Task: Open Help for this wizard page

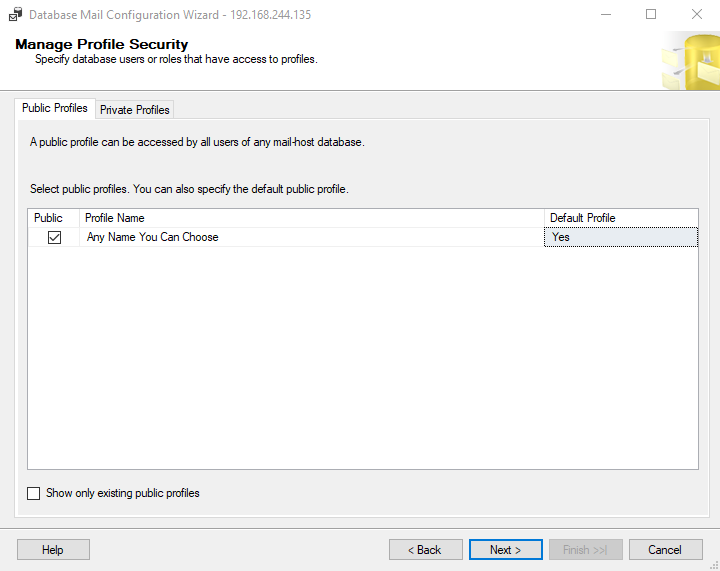Action: pyautogui.click(x=53, y=549)
